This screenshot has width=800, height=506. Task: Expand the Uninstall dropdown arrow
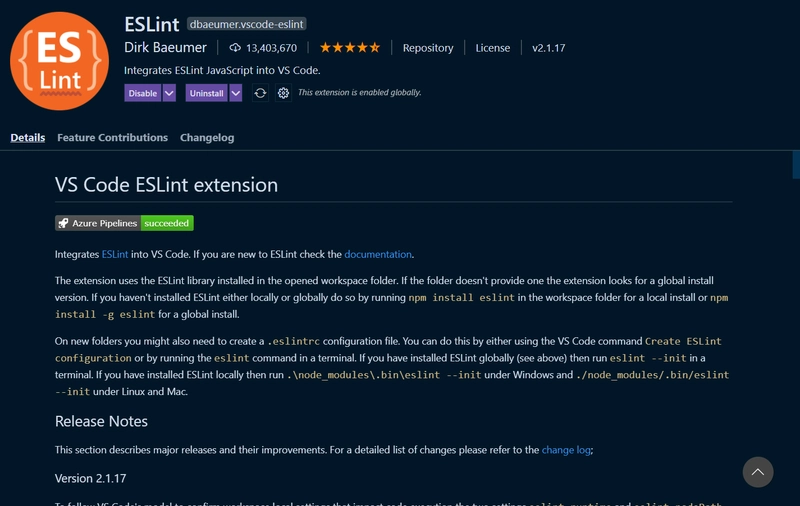[236, 93]
